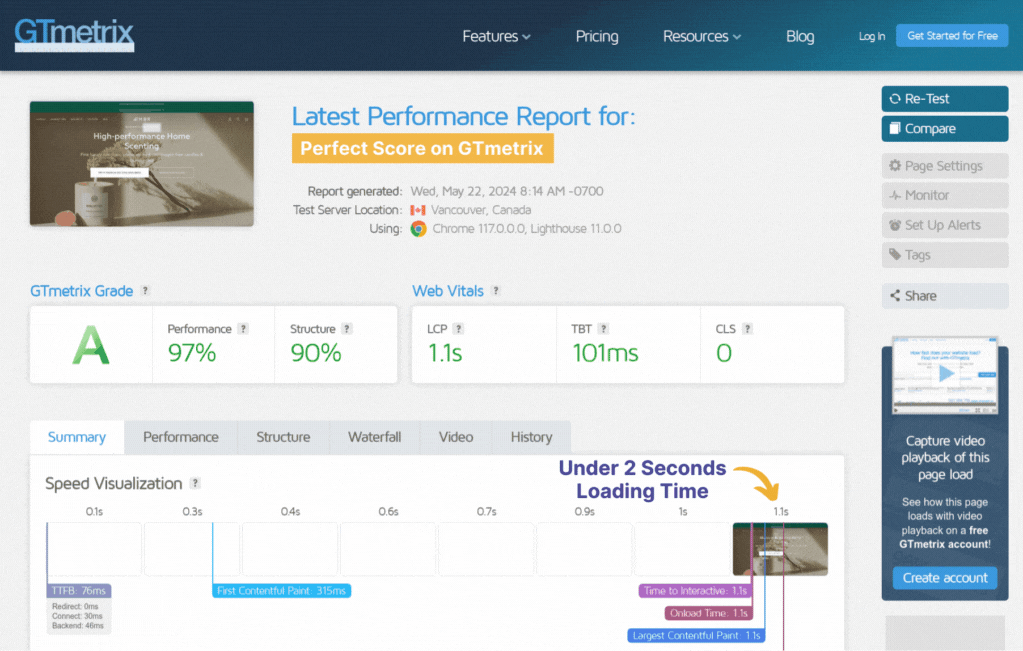Click Time to Interactive: 1.1s marker
1023x651 pixels.
pos(695,591)
